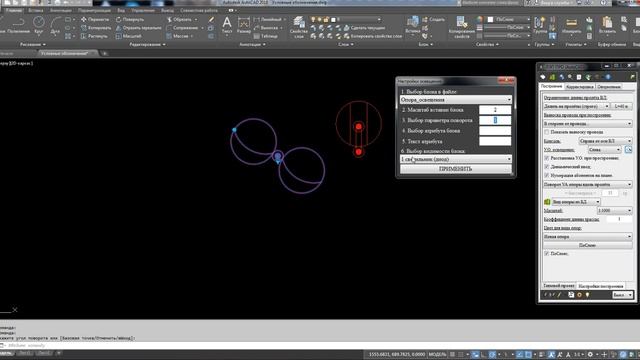Select the Polyline (Полилиния) tool
Viewport: 640px width, 360px height.
coord(18,24)
